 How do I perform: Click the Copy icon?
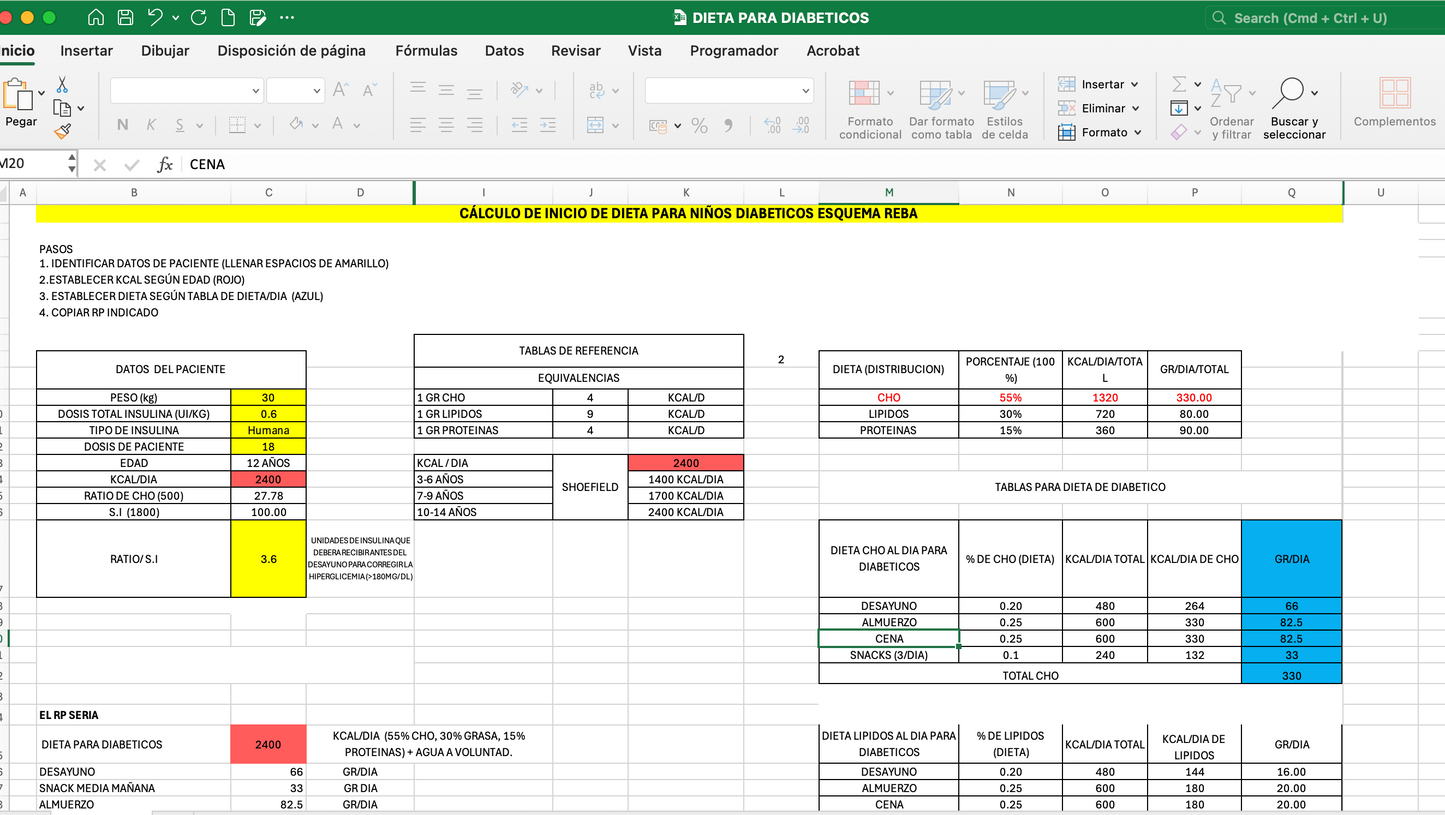coord(63,108)
